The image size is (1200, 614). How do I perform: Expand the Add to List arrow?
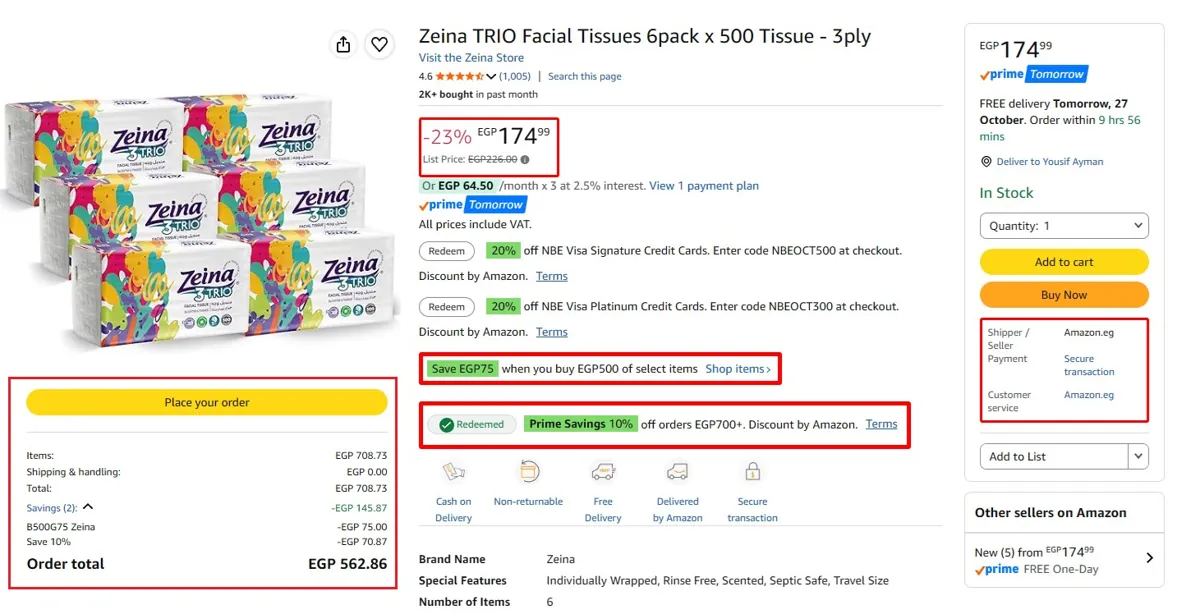click(1138, 456)
